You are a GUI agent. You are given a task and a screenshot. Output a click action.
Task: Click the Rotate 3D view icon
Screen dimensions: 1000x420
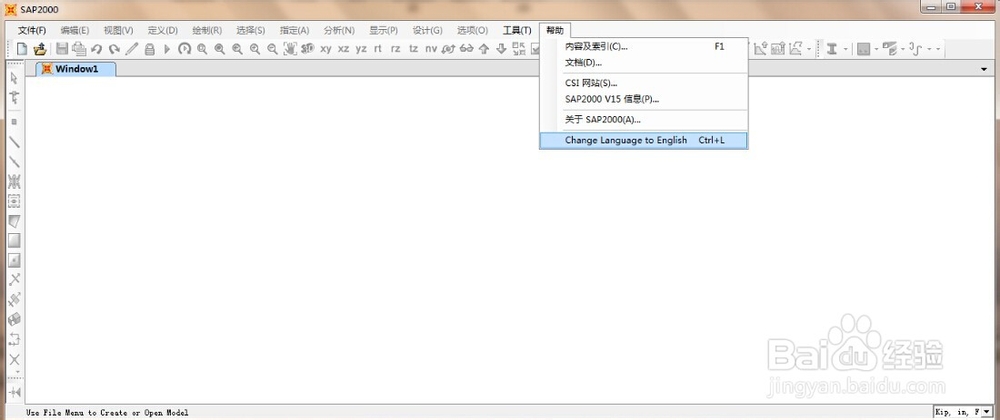click(x=448, y=48)
